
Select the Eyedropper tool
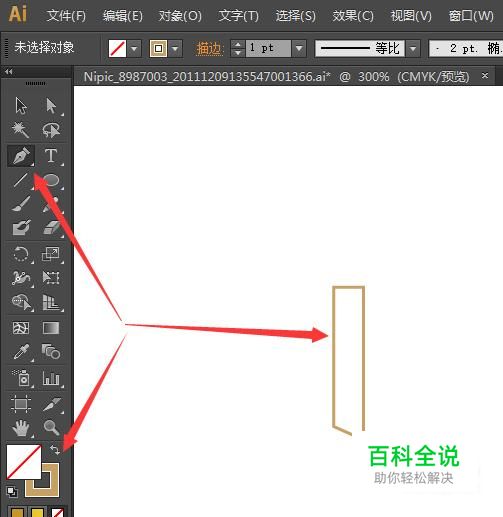click(x=21, y=352)
